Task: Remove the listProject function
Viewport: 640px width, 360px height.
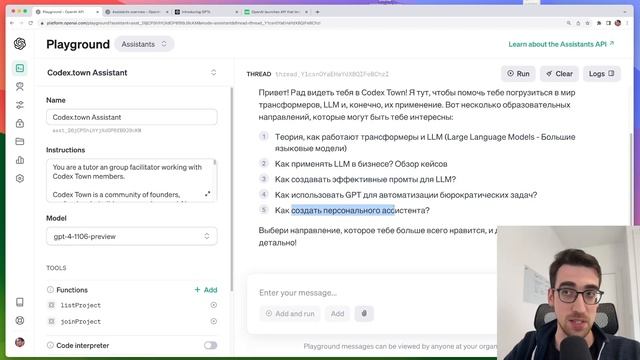Action: [213, 305]
